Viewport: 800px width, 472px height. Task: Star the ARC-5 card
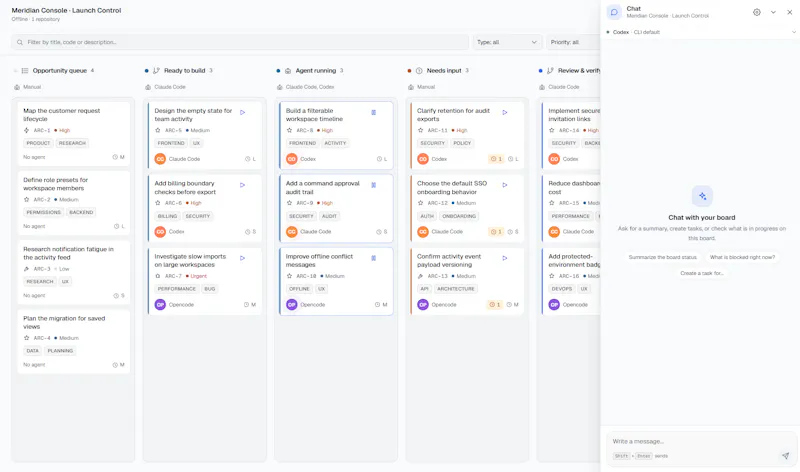tap(158, 130)
